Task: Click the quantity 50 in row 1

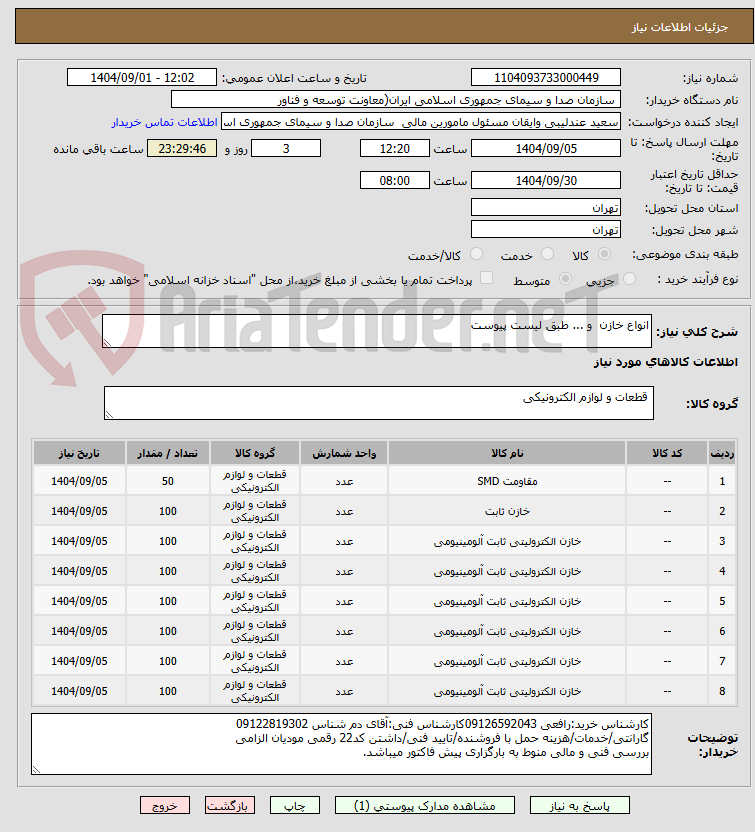Action: 168,481
